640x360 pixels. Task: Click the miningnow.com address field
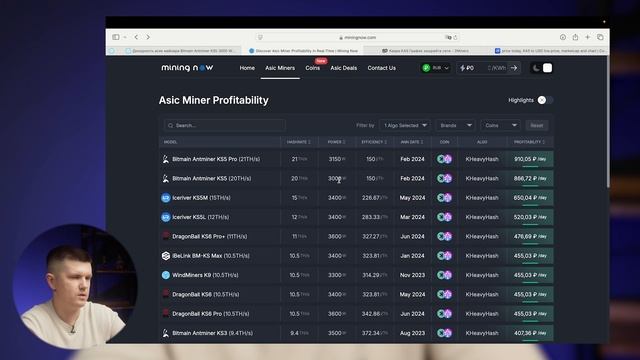coord(358,38)
